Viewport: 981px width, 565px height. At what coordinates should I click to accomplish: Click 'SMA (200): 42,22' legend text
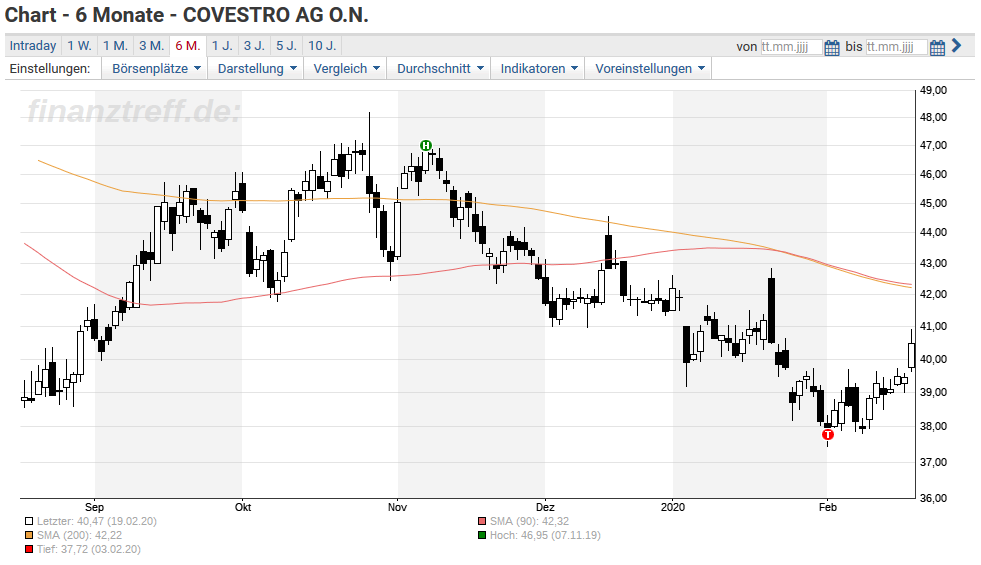click(79, 535)
